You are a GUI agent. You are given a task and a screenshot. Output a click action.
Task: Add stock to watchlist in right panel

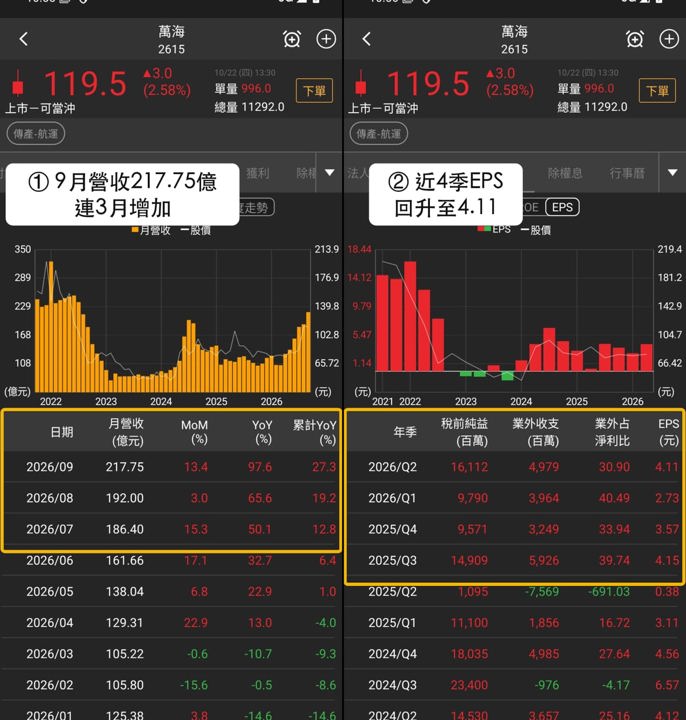click(x=669, y=39)
